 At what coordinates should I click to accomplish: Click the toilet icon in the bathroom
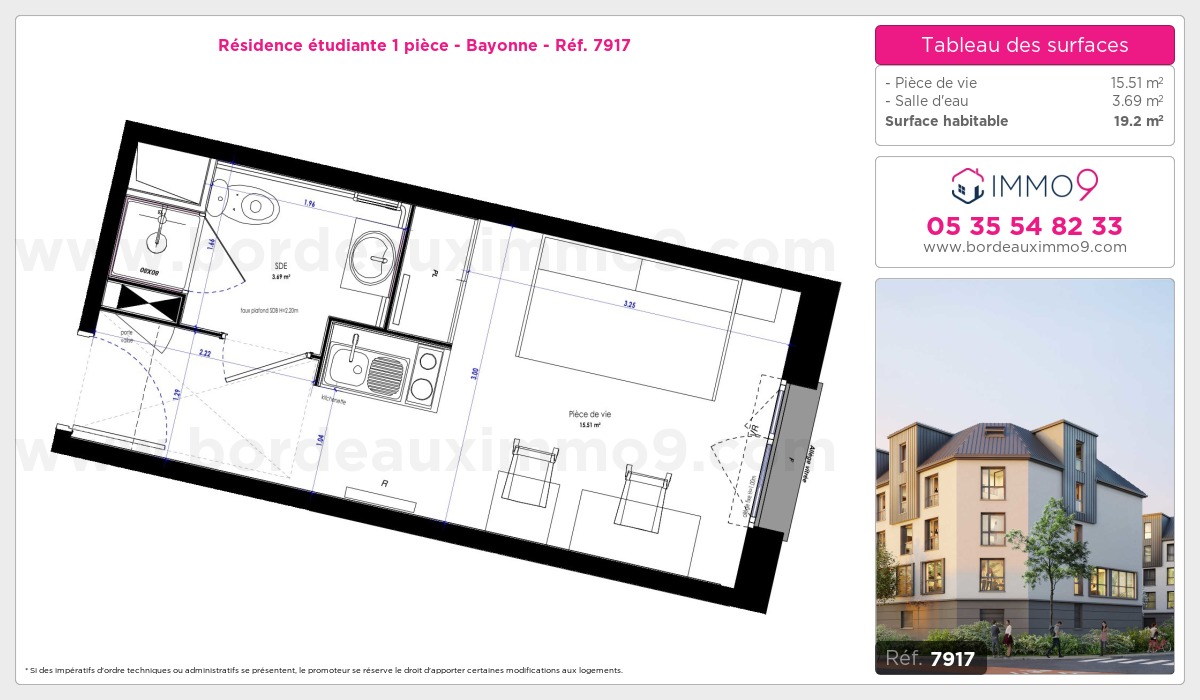click(x=254, y=207)
